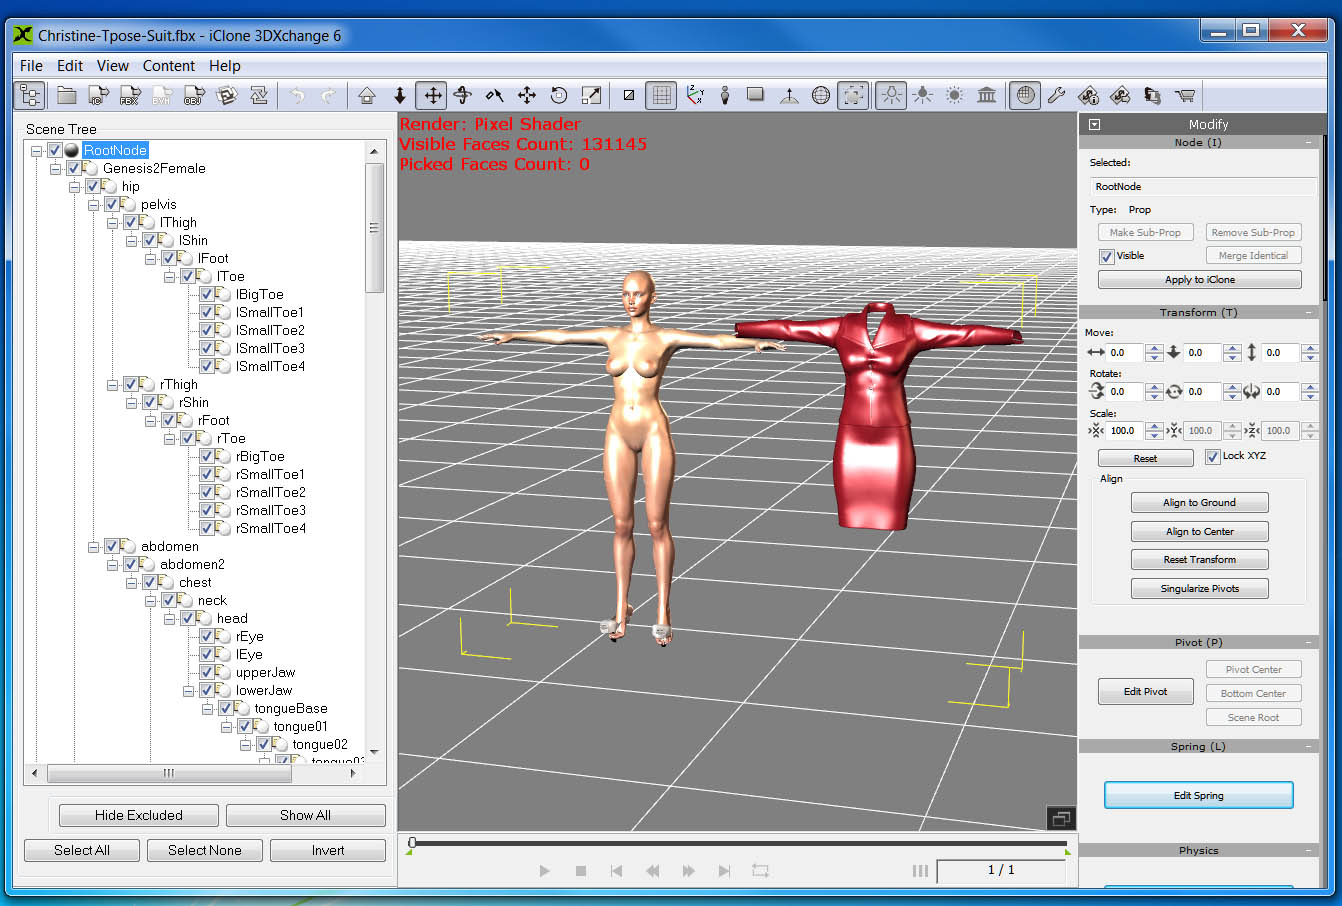This screenshot has width=1342, height=906.
Task: Click the Undo arrow icon
Action: tap(297, 96)
